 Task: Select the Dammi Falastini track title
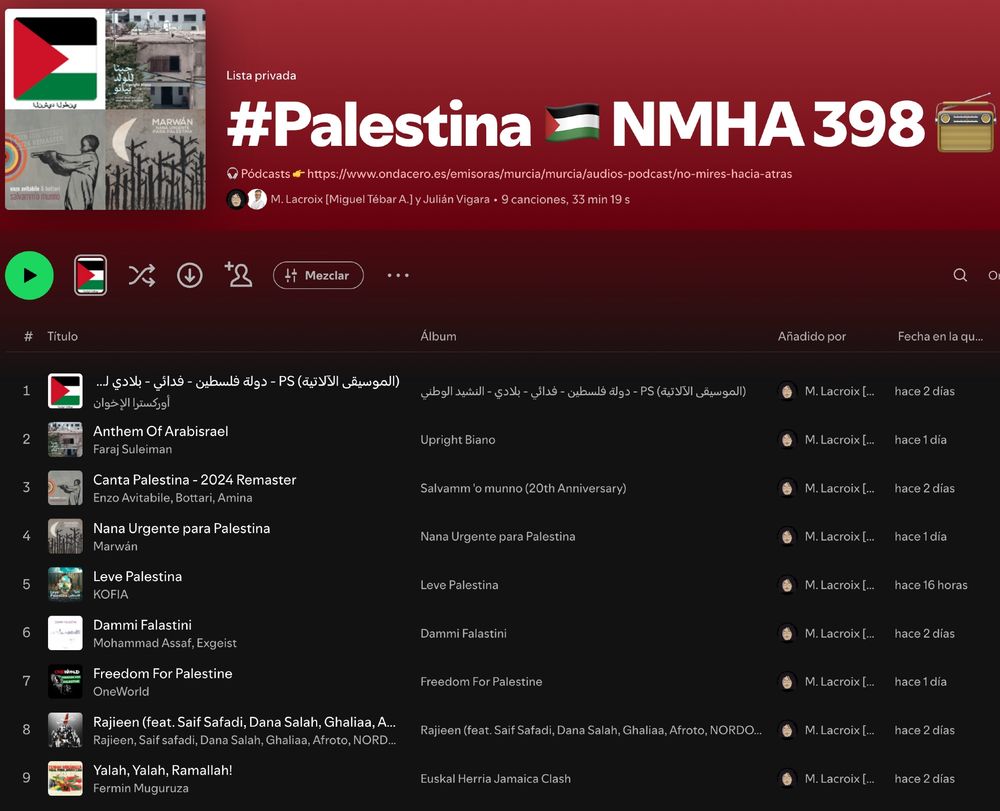(142, 625)
